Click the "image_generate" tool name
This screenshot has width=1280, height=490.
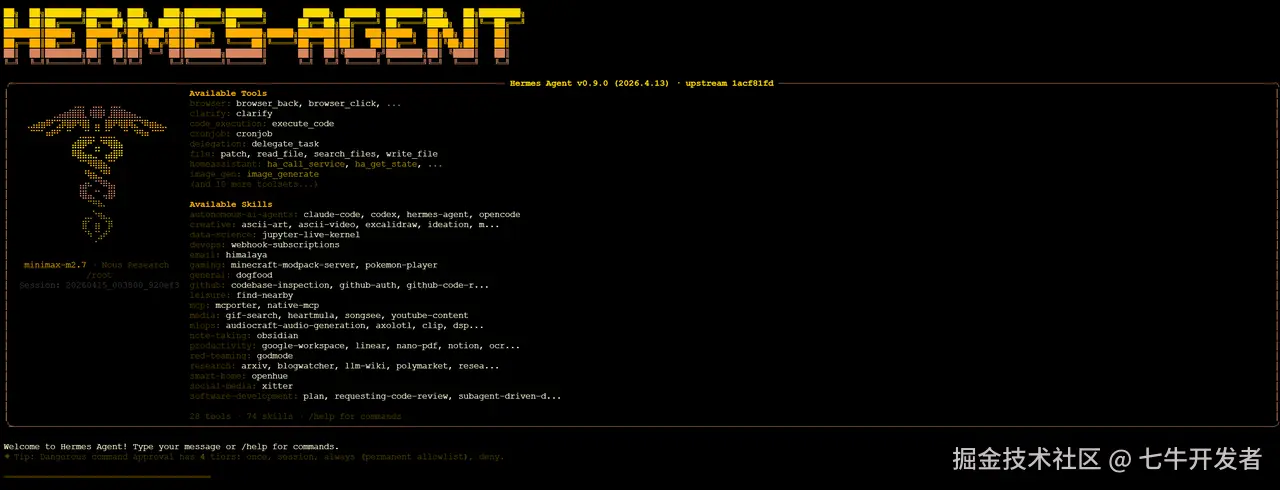pos(283,174)
